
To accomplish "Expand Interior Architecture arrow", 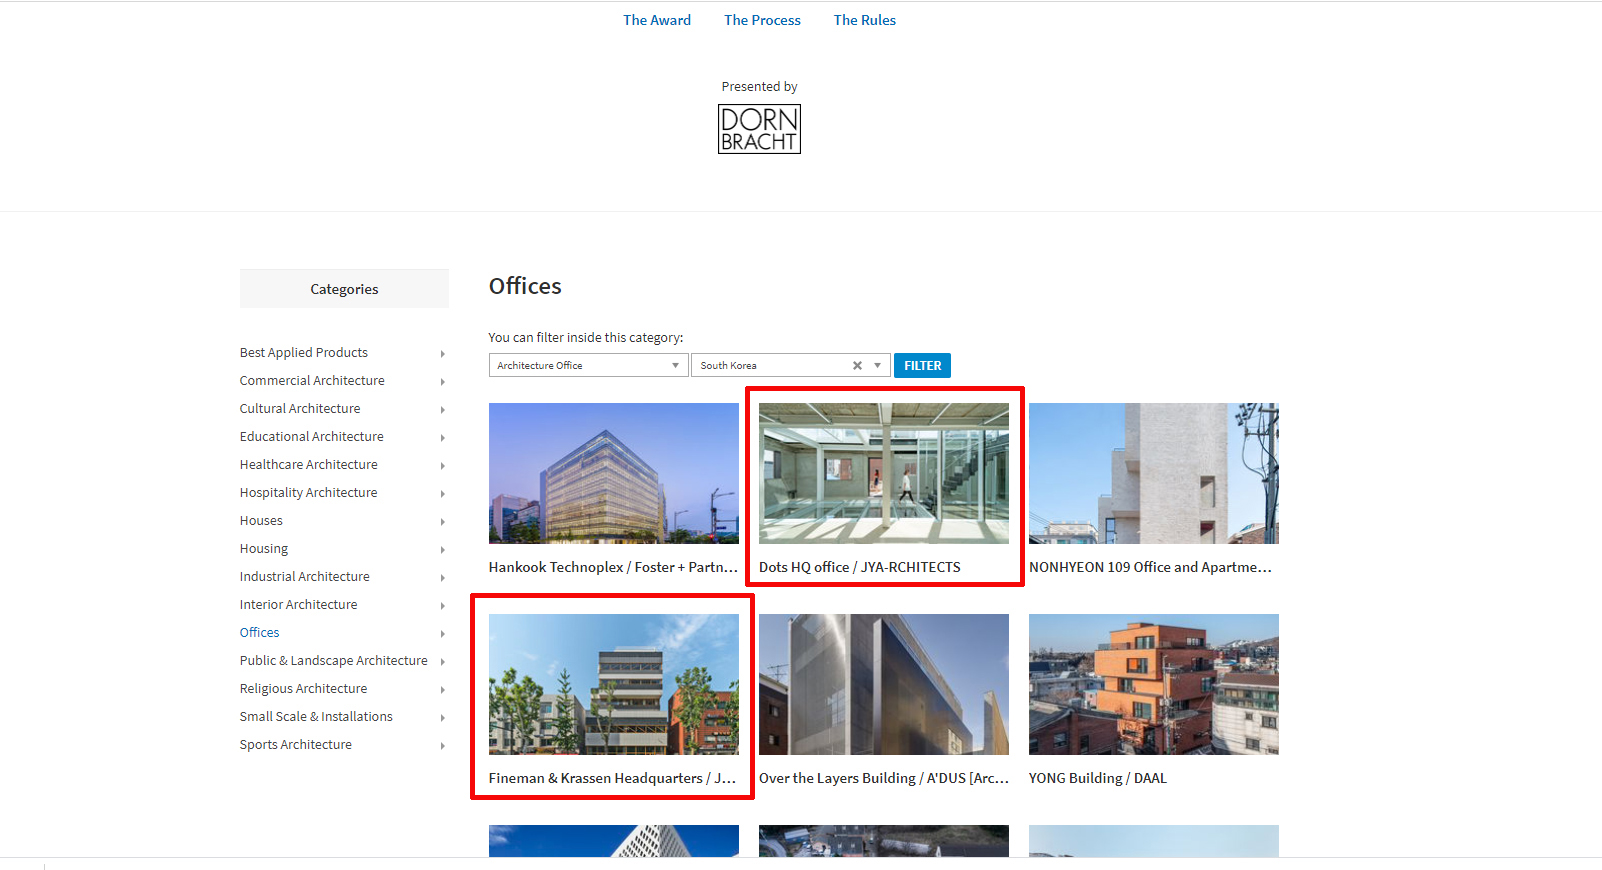I will tap(442, 606).
